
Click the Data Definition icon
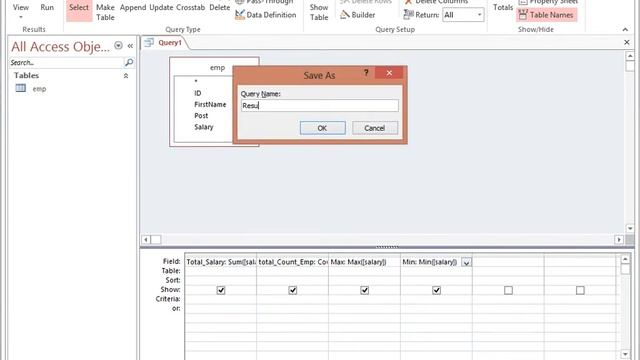(240, 15)
